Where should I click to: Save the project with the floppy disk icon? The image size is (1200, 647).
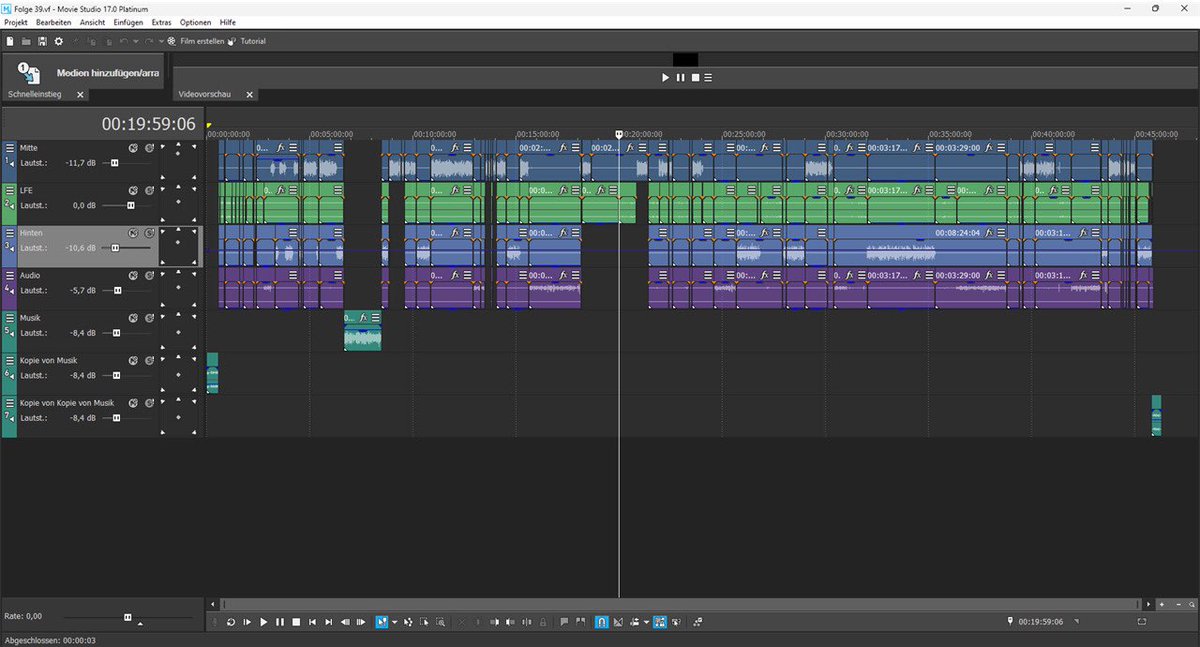(42, 41)
